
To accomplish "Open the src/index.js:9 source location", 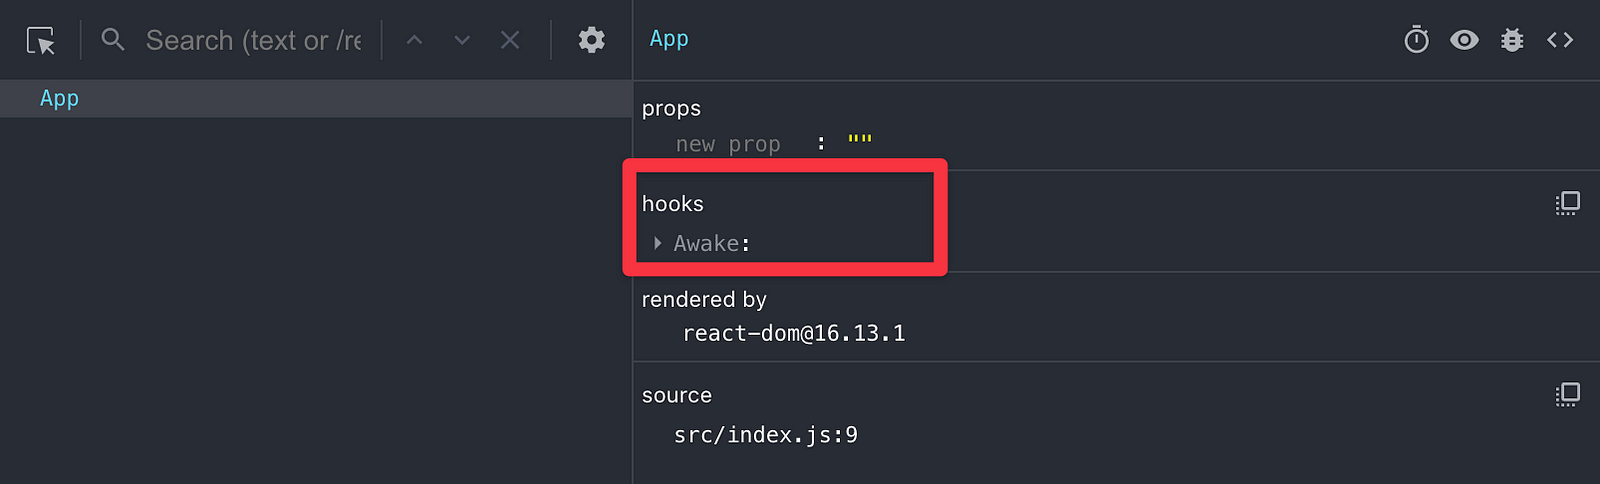I will (766, 435).
